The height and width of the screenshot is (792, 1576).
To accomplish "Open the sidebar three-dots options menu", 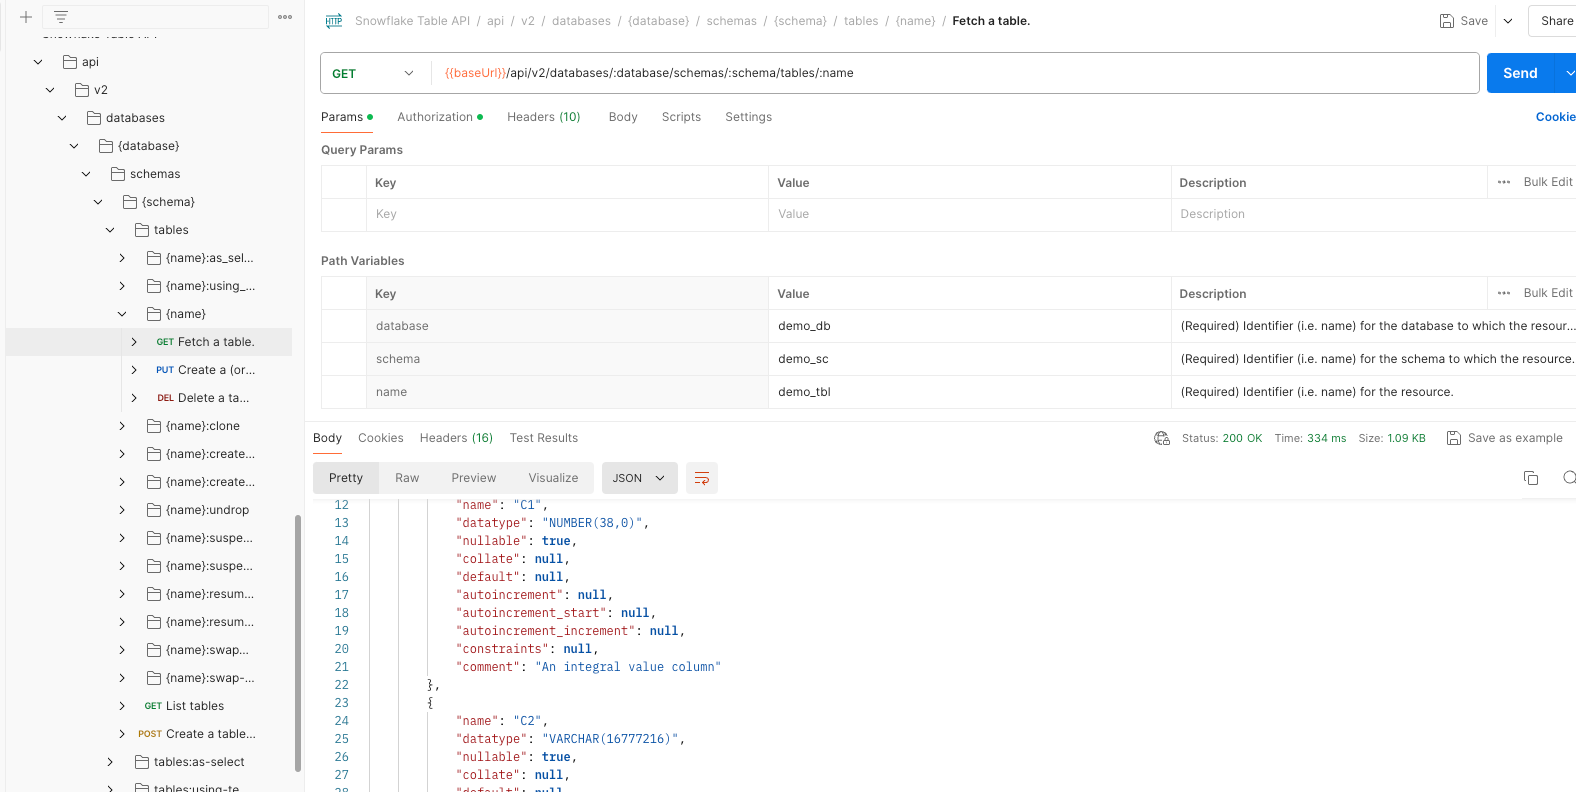I will click(285, 17).
